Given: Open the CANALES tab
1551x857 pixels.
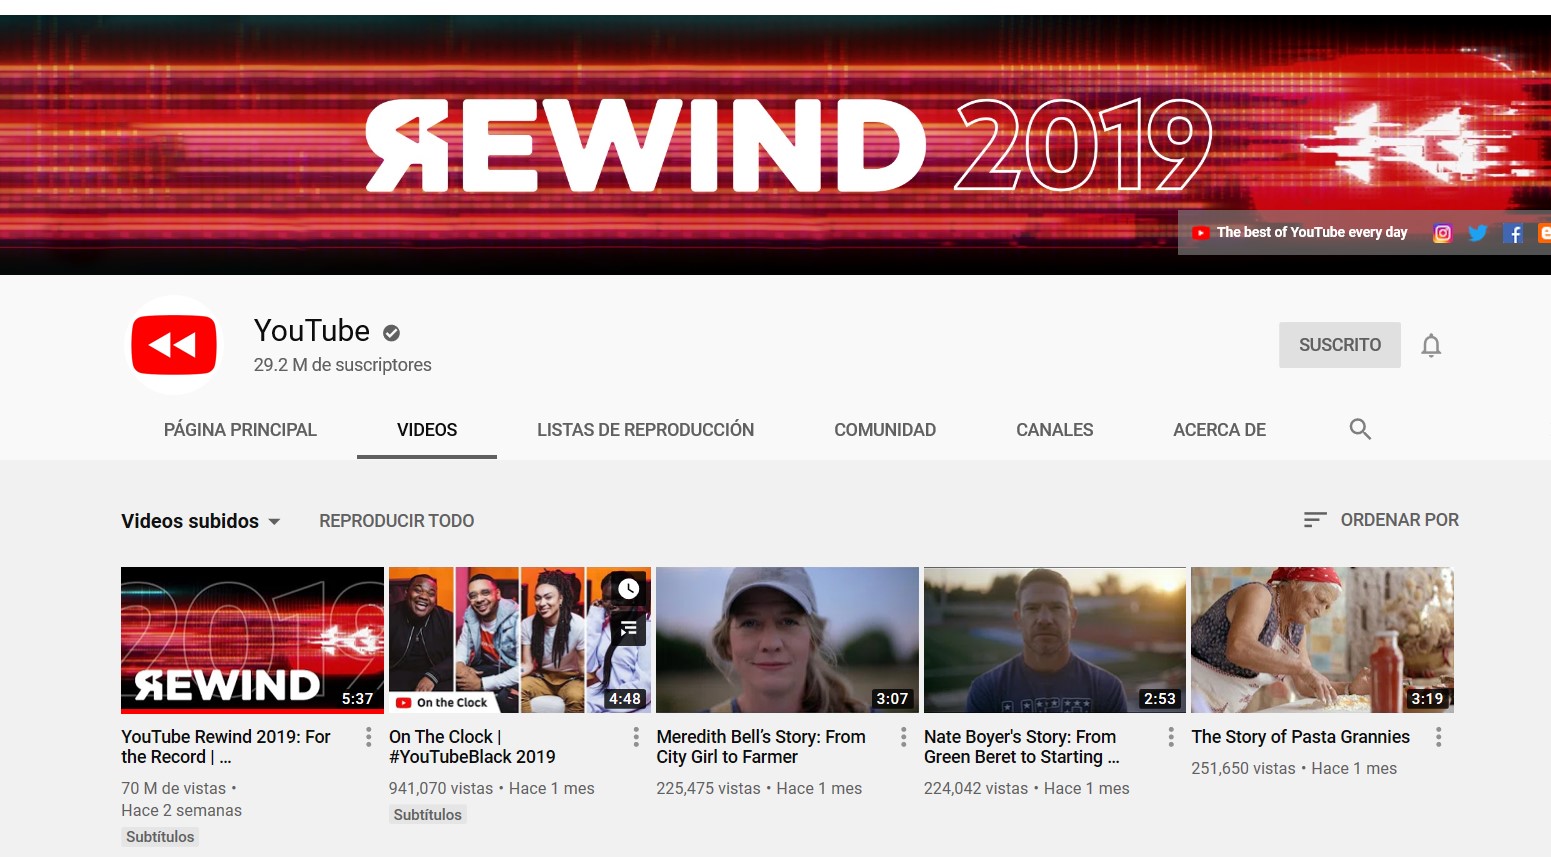Looking at the screenshot, I should (1055, 430).
